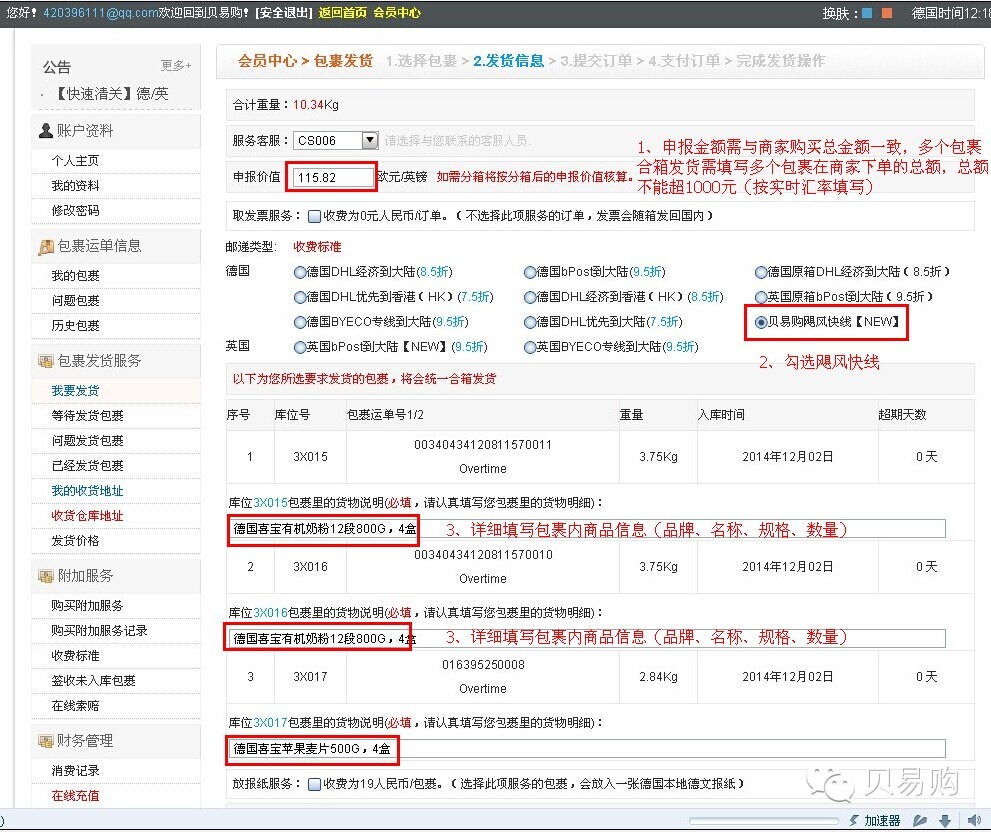Click the 附加服务 section icon

46,576
